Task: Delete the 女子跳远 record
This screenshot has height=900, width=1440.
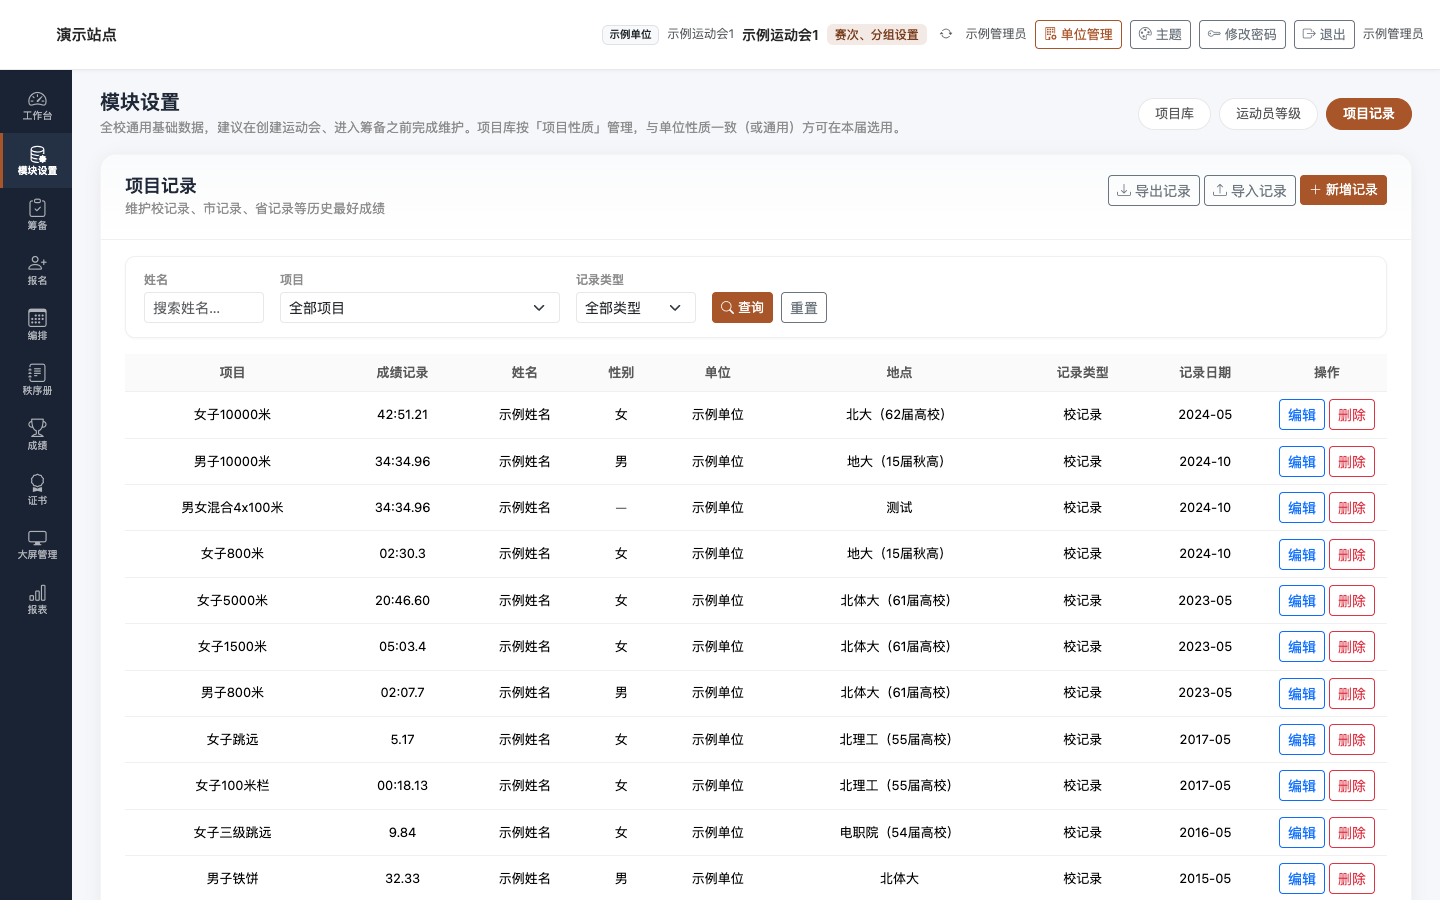Action: (x=1352, y=740)
